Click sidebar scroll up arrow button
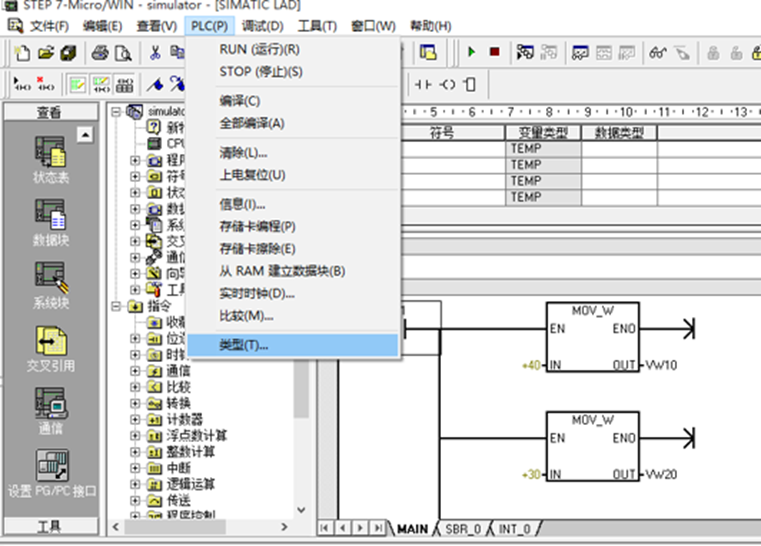This screenshot has height=546, width=761. click(x=85, y=134)
